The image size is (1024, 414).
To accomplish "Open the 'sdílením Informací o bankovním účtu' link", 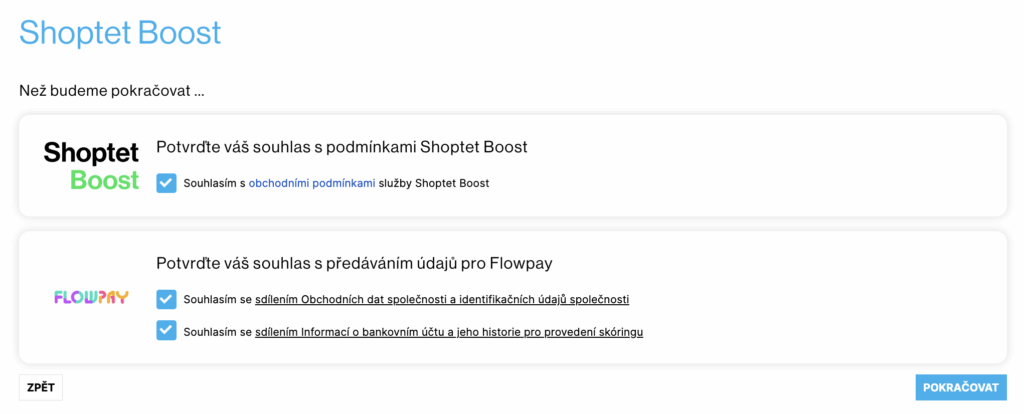I will (449, 332).
